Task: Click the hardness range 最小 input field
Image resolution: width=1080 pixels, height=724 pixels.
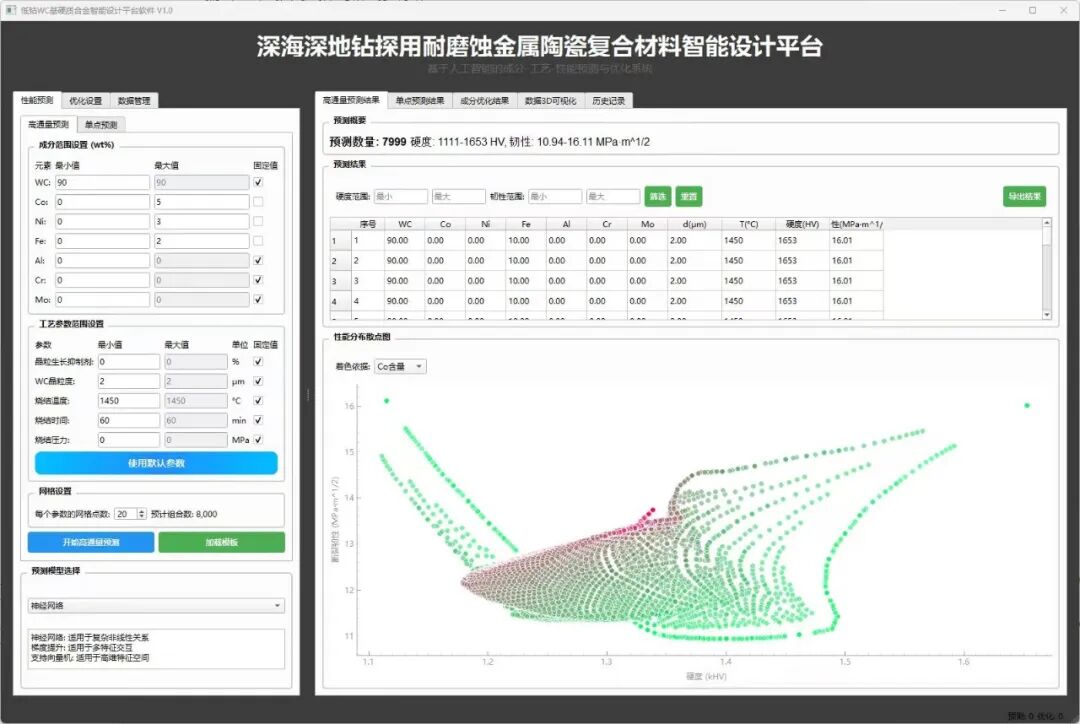Action: [401, 197]
